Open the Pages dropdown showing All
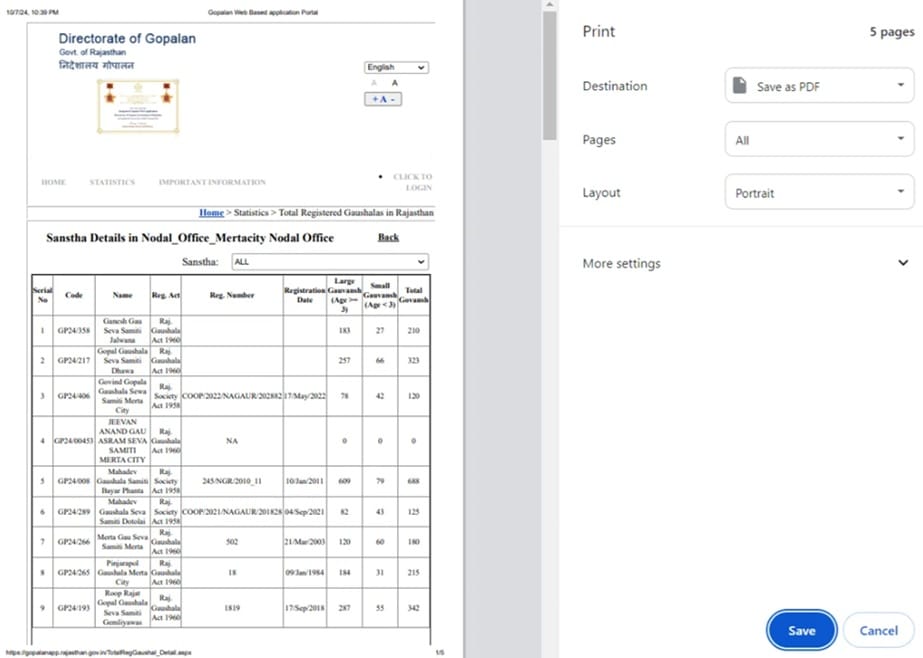 pyautogui.click(x=818, y=139)
